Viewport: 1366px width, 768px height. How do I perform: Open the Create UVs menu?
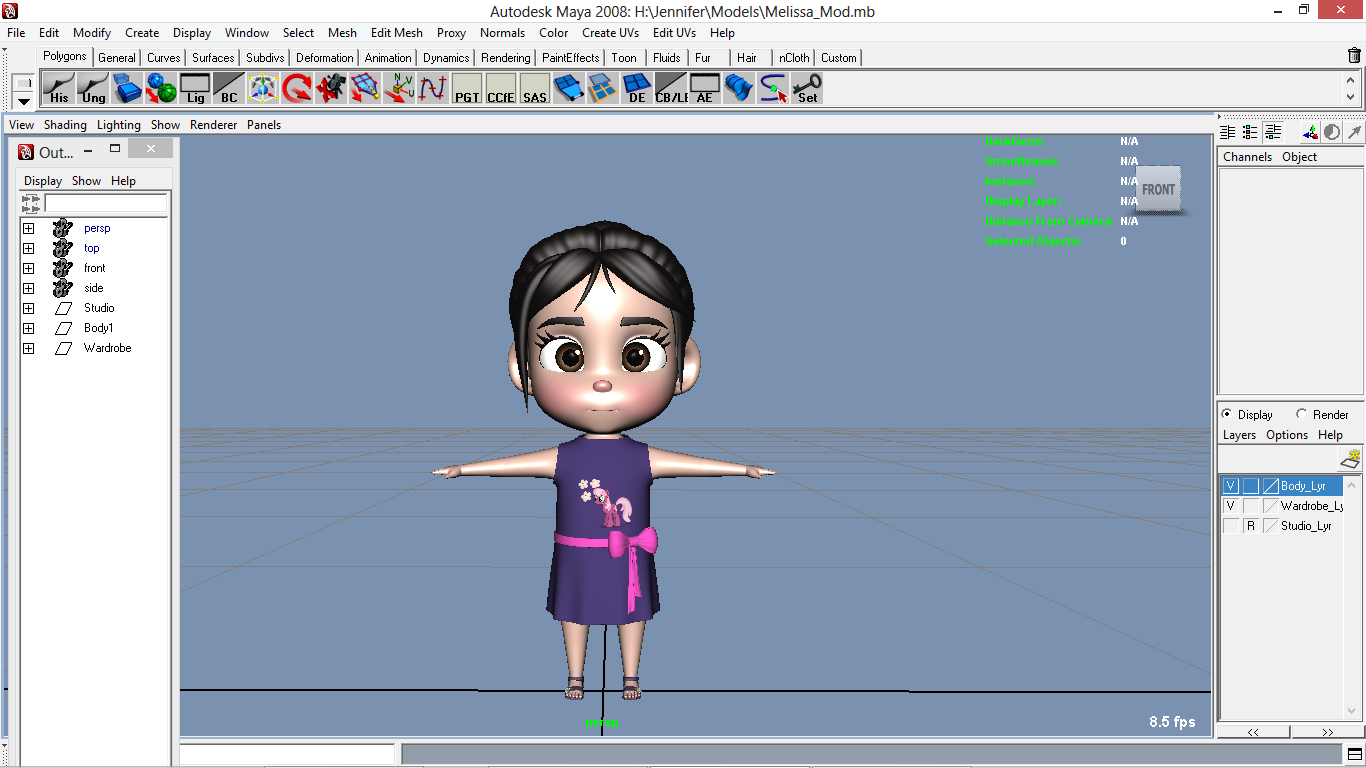pyautogui.click(x=610, y=33)
